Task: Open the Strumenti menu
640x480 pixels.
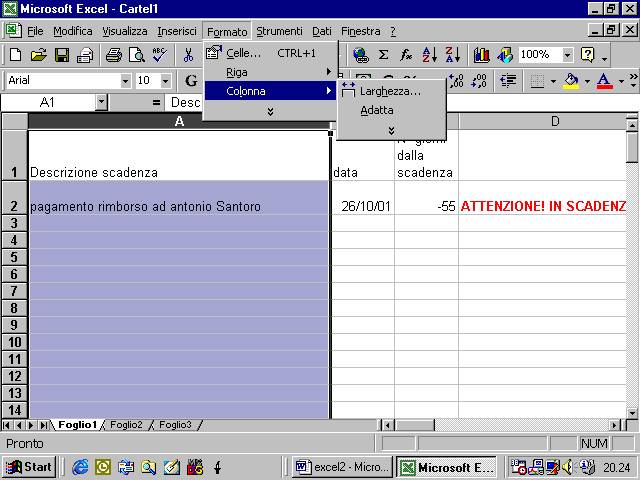Action: pyautogui.click(x=279, y=31)
